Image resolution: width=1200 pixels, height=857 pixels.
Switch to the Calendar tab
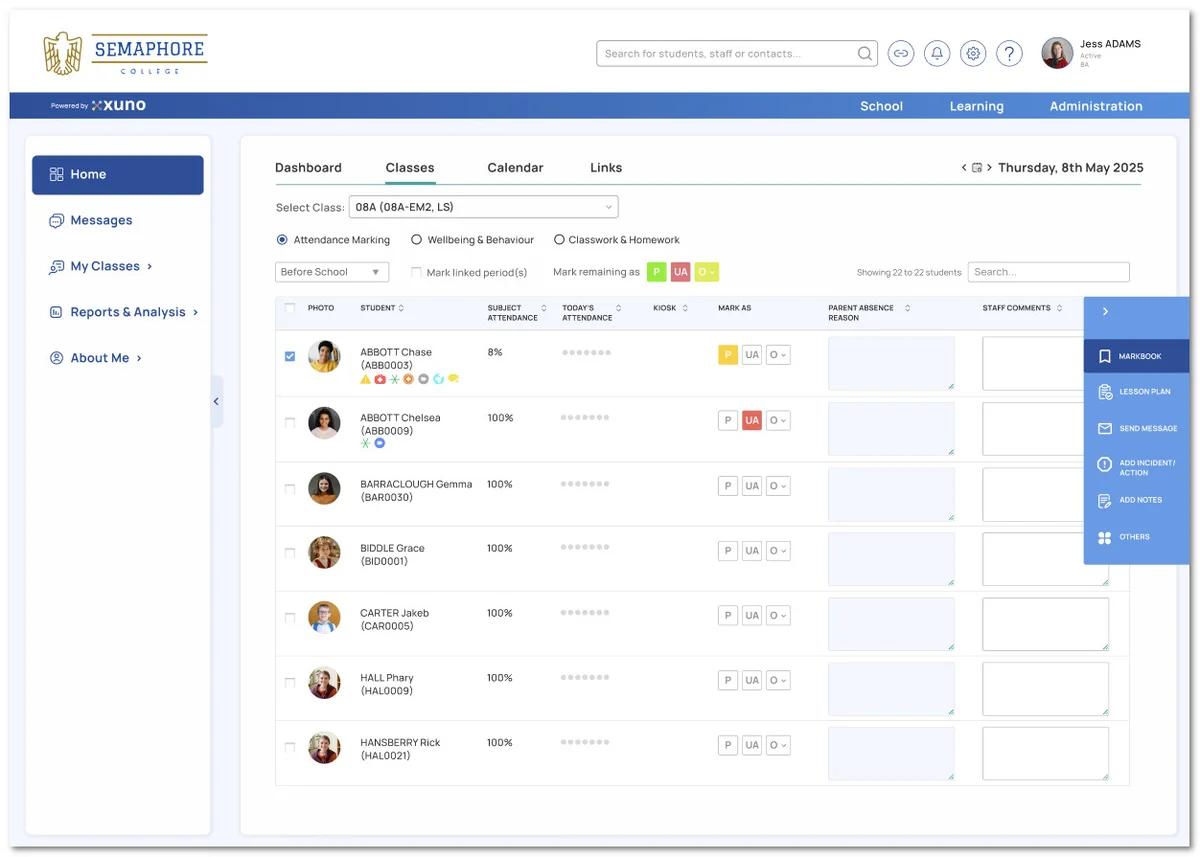[515, 168]
